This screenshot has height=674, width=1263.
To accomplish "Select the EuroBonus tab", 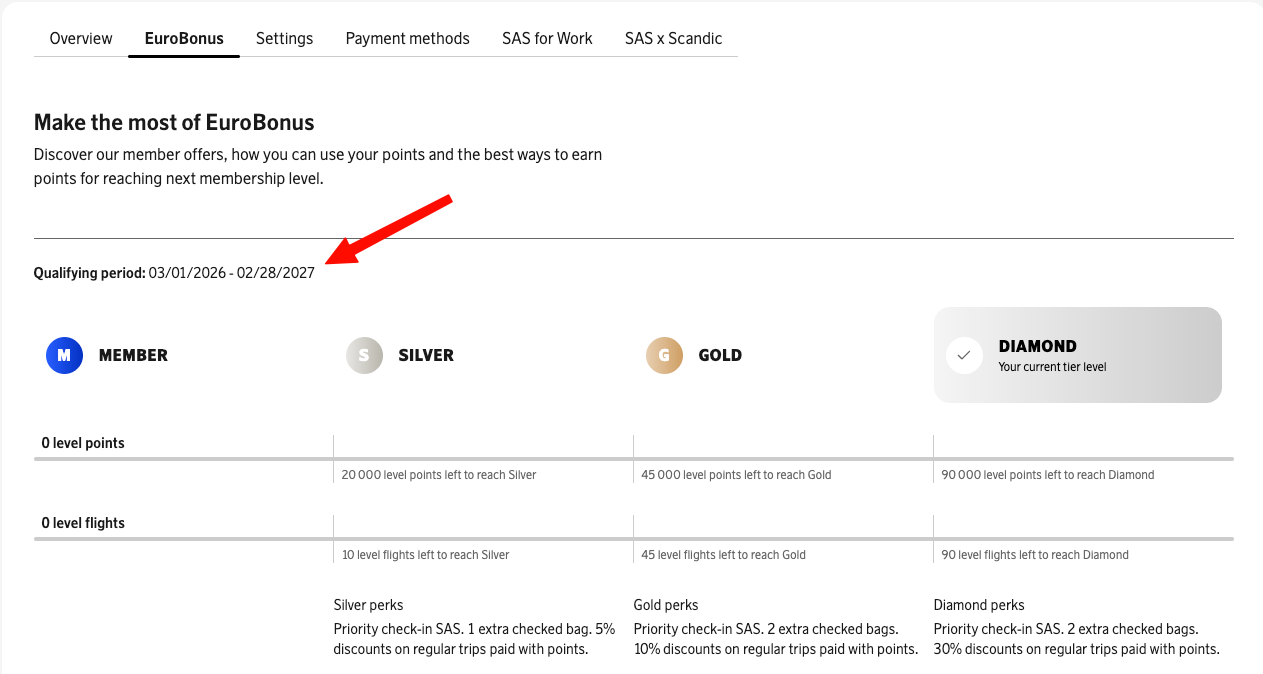I will 184,38.
